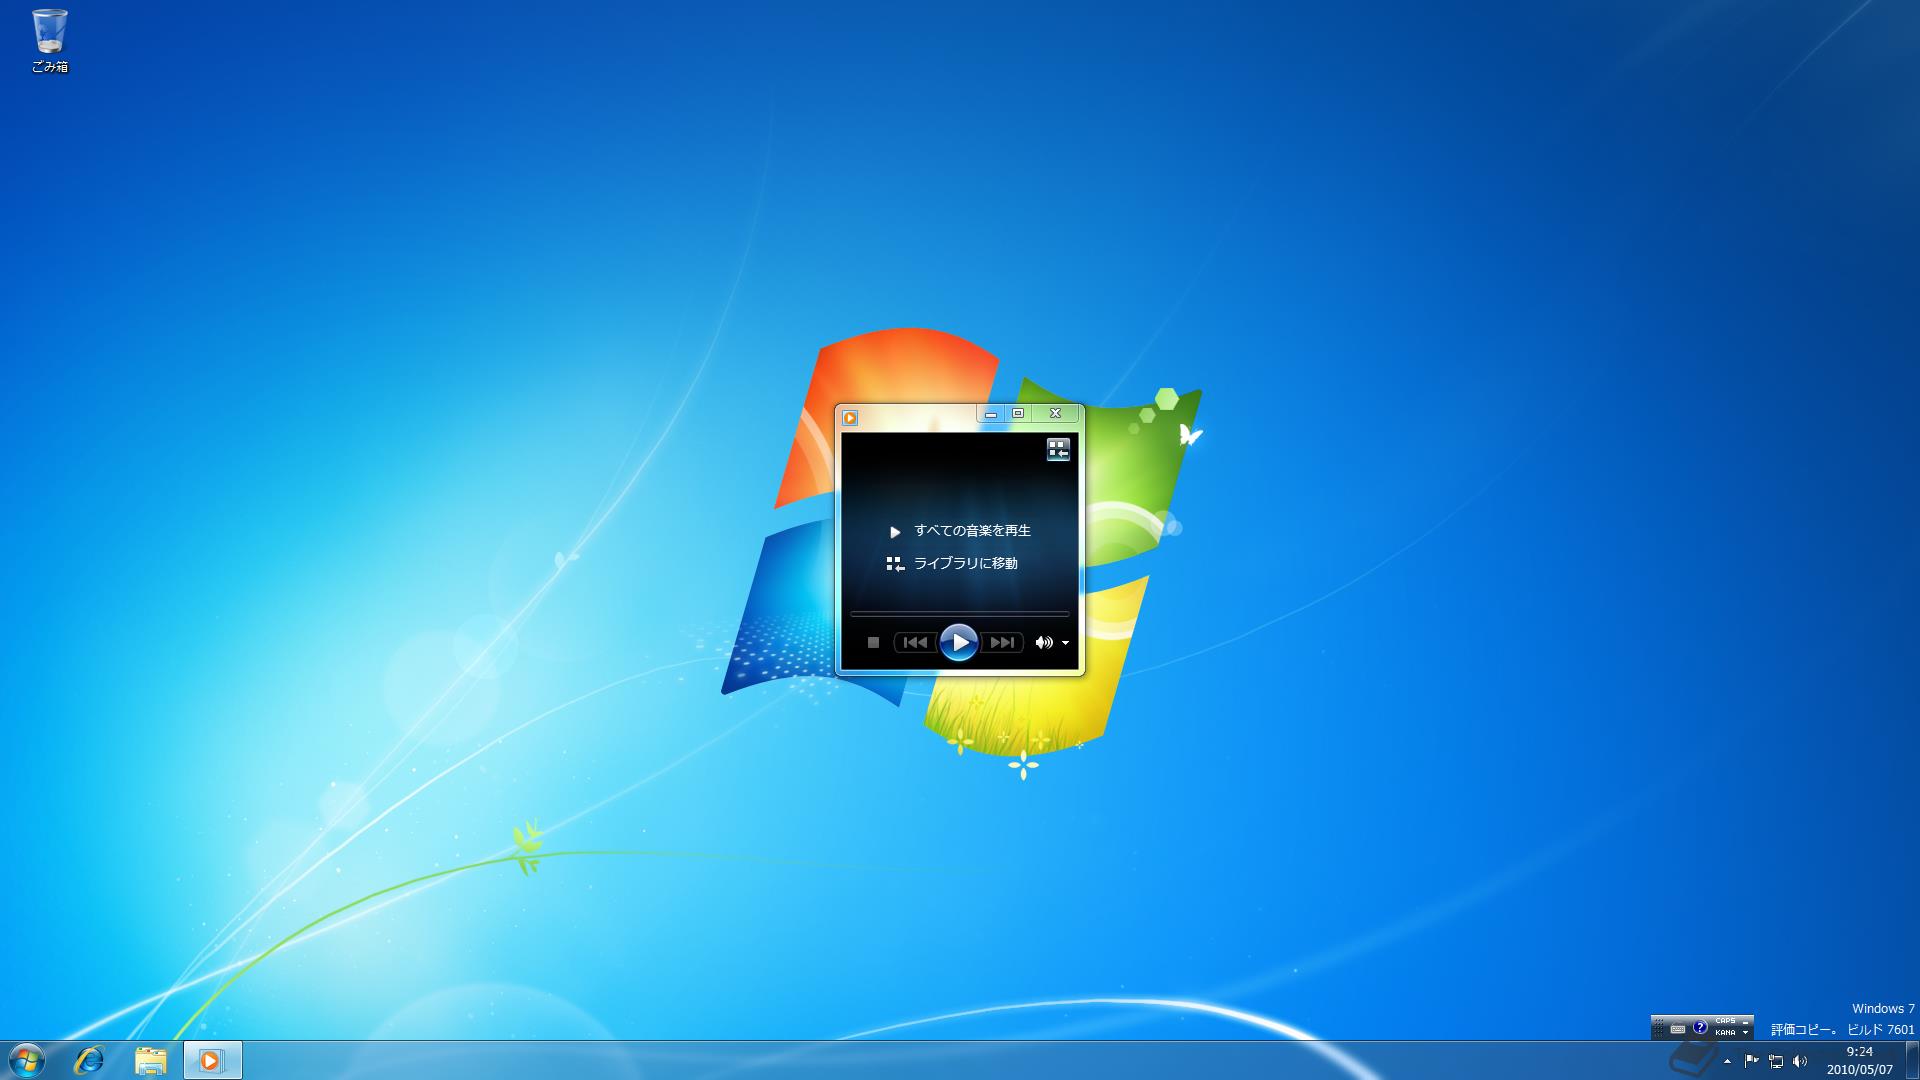Show hidden tray icons arrow
Image resolution: width=1920 pixels, height=1080 pixels.
tap(1727, 1061)
